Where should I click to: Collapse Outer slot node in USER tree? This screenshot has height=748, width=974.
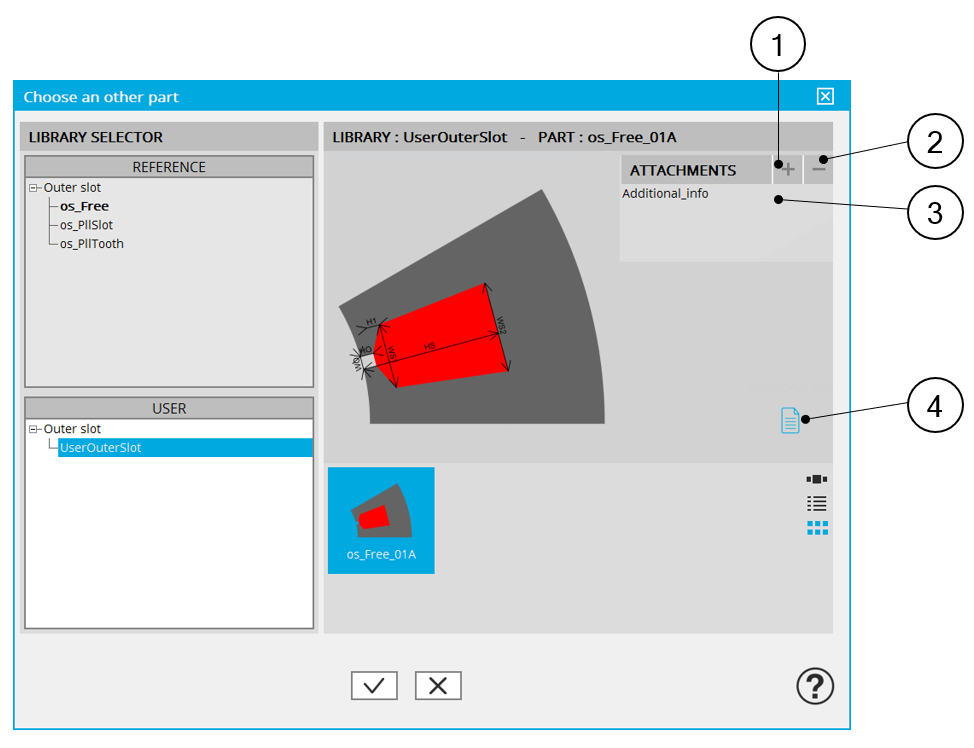tap(34, 429)
